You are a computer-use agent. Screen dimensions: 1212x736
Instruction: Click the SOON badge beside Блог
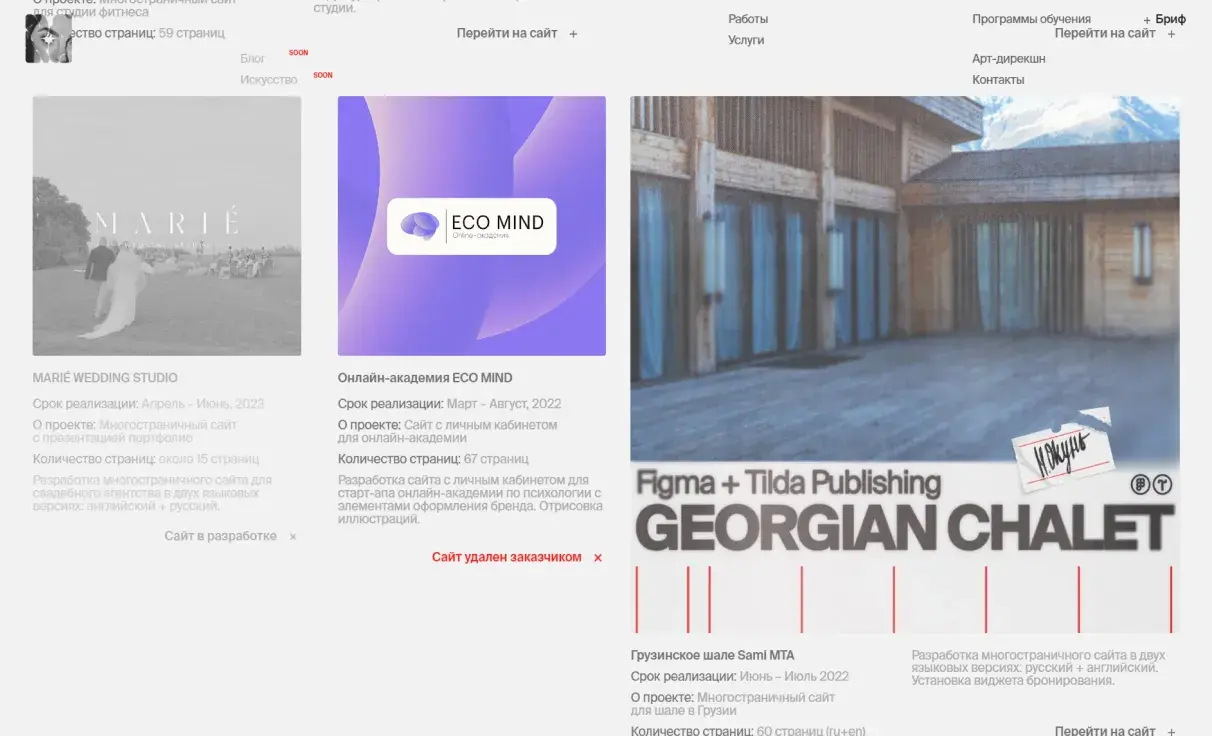298,52
